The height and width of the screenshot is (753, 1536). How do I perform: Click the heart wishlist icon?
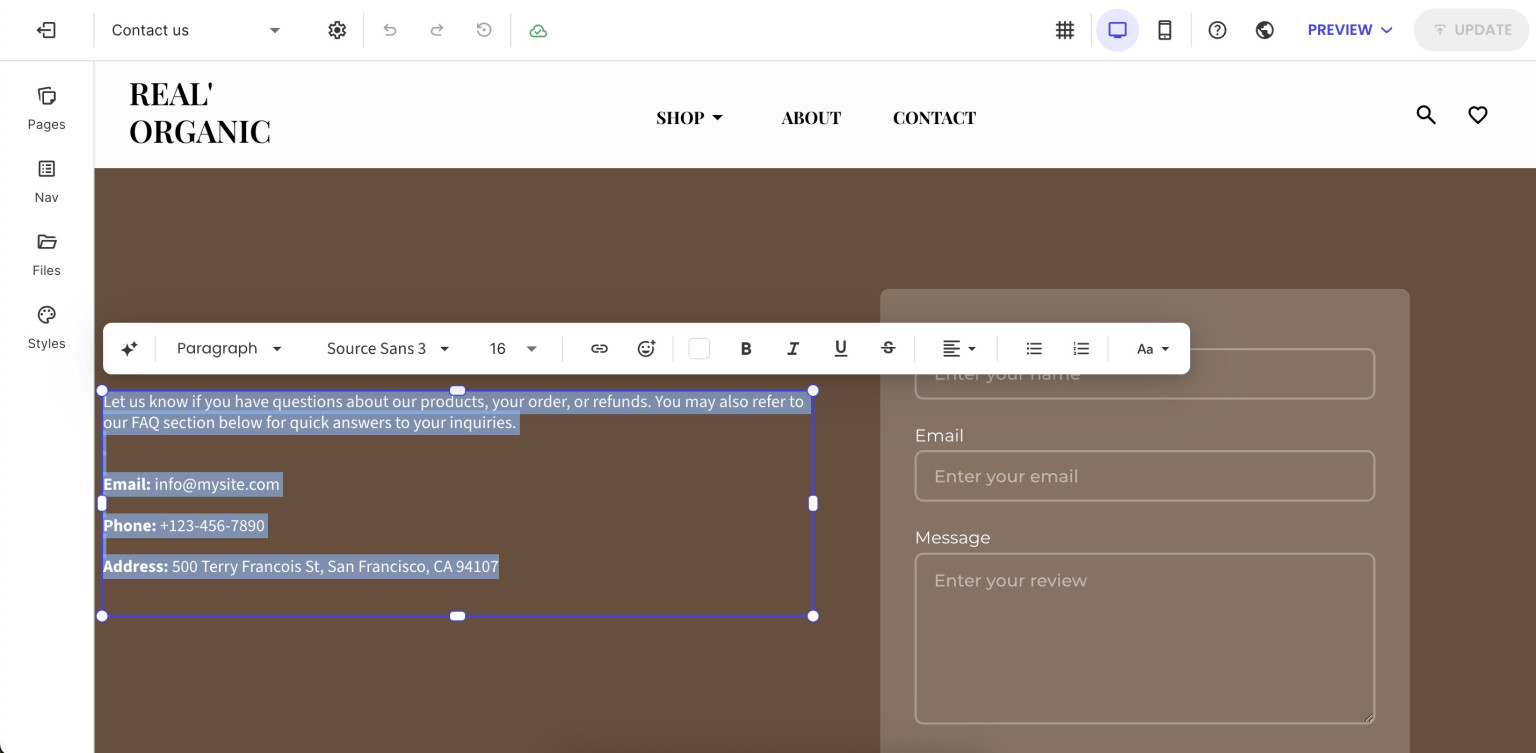1478,115
